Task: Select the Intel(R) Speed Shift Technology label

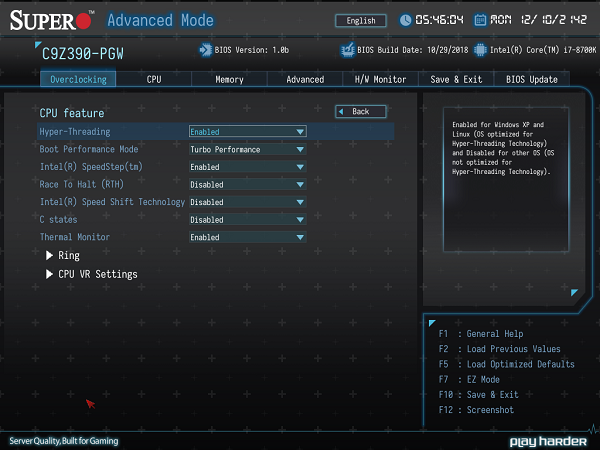Action: click(x=112, y=202)
